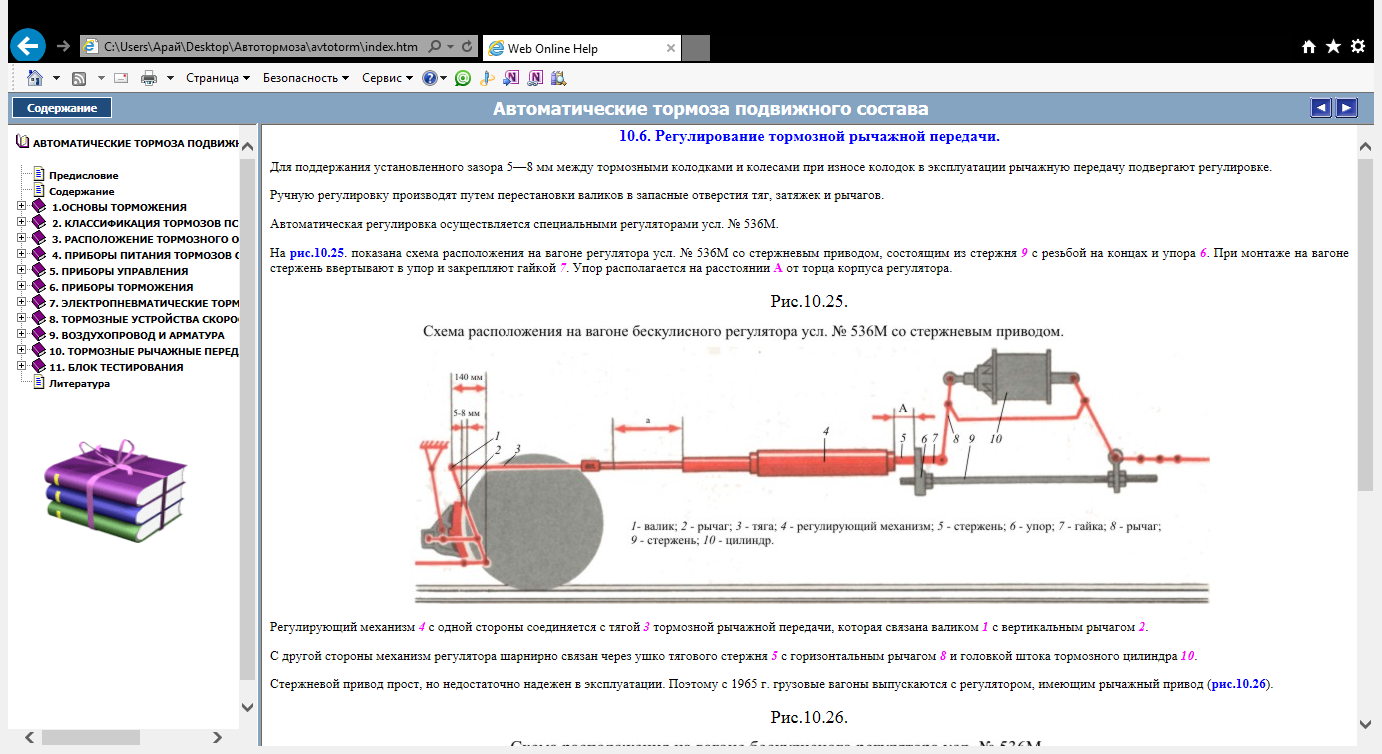Click the stacked books image
Image resolution: width=1382 pixels, height=754 pixels.
pyautogui.click(x=116, y=492)
